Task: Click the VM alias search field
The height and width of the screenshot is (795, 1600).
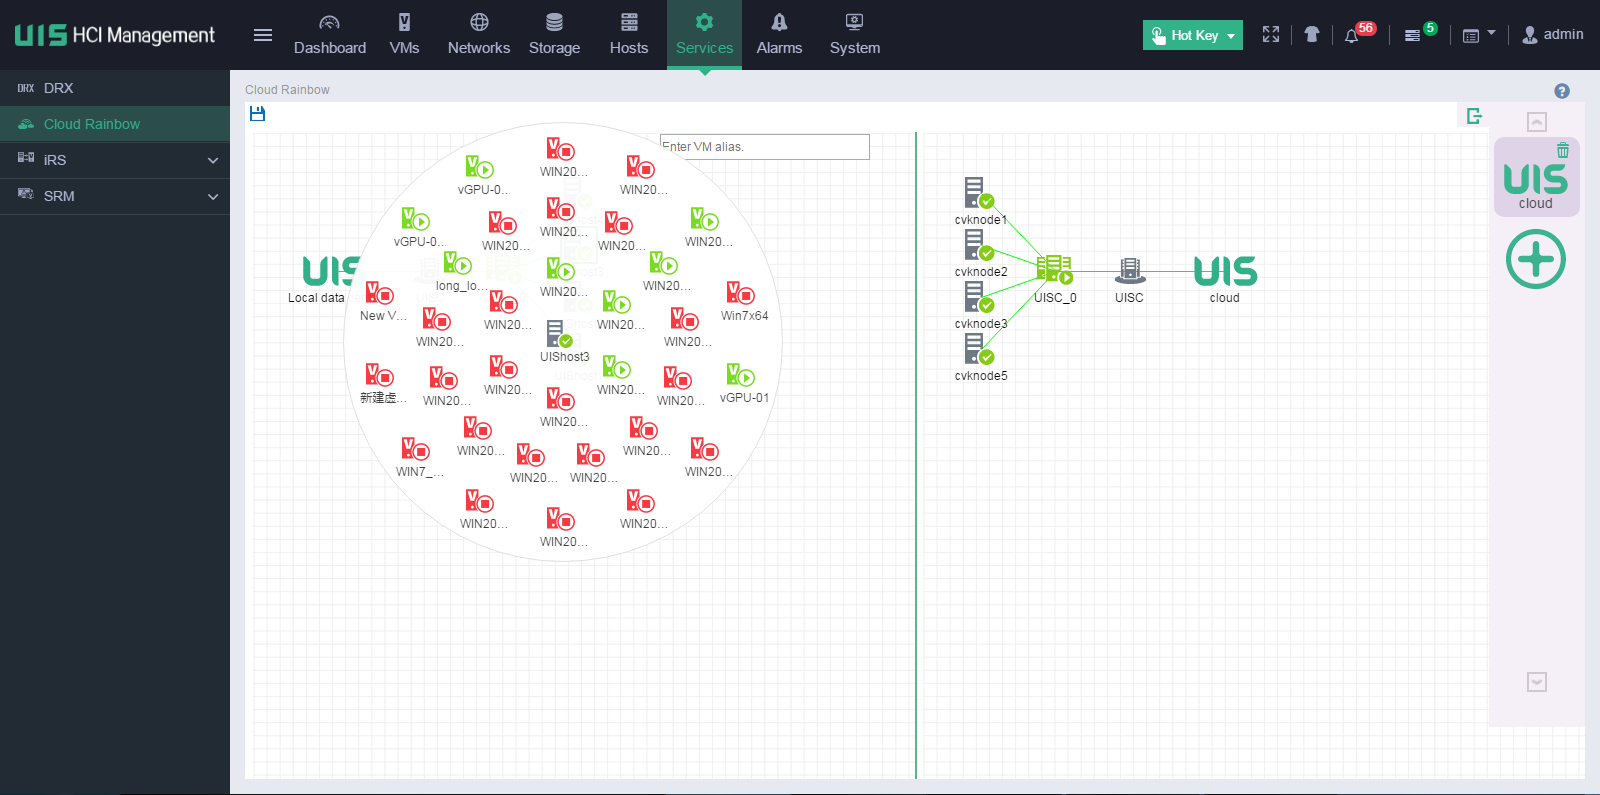Action: pos(765,147)
